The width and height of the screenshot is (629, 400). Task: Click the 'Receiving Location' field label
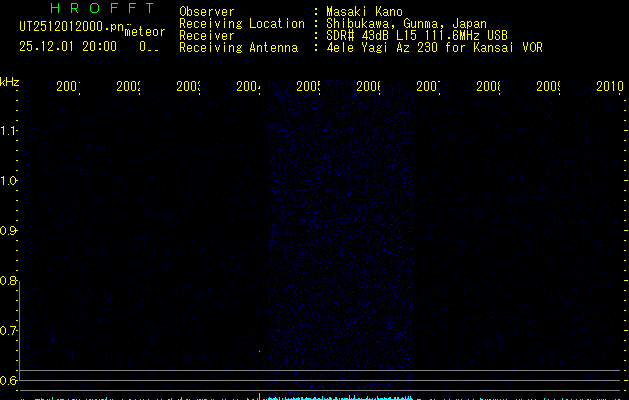(242, 24)
